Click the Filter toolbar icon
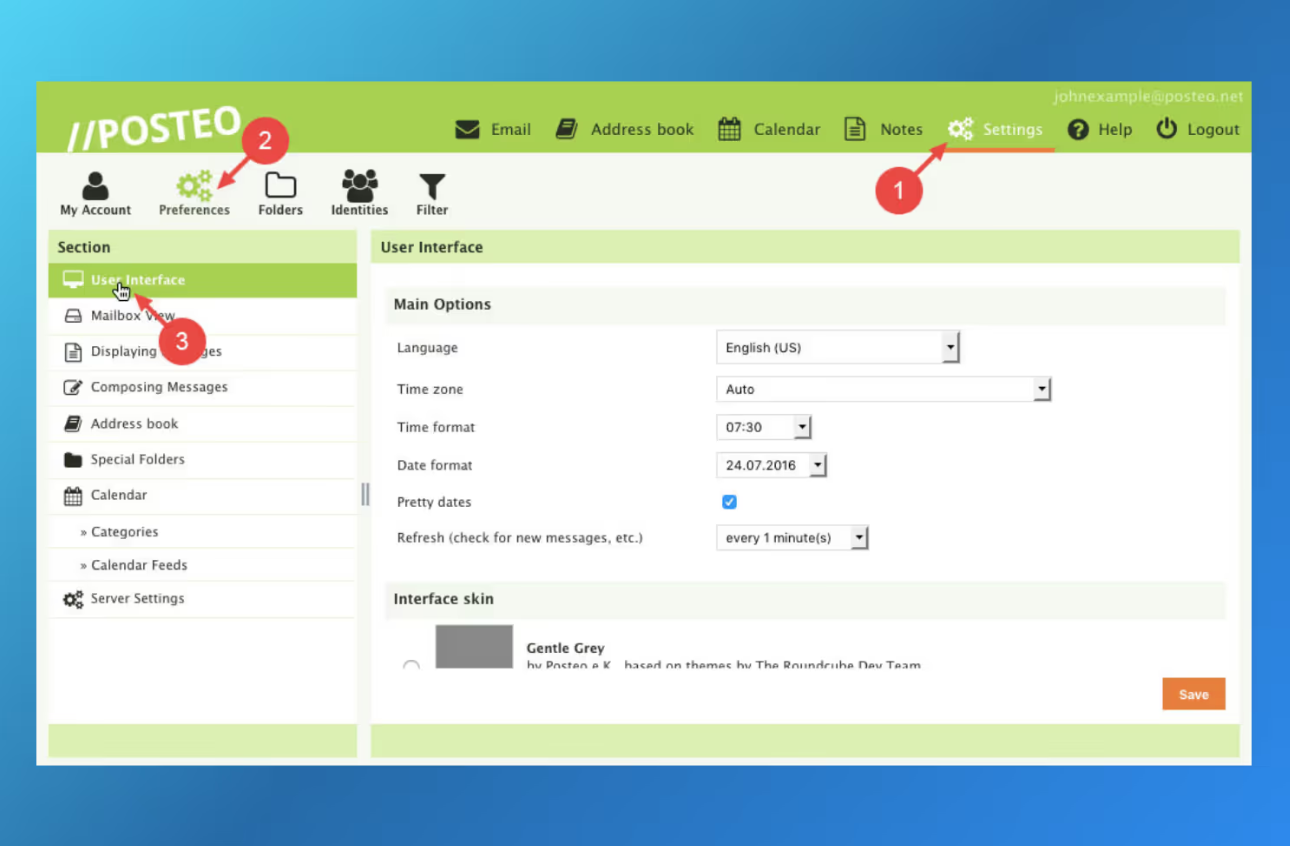This screenshot has width=1290, height=846. [432, 192]
